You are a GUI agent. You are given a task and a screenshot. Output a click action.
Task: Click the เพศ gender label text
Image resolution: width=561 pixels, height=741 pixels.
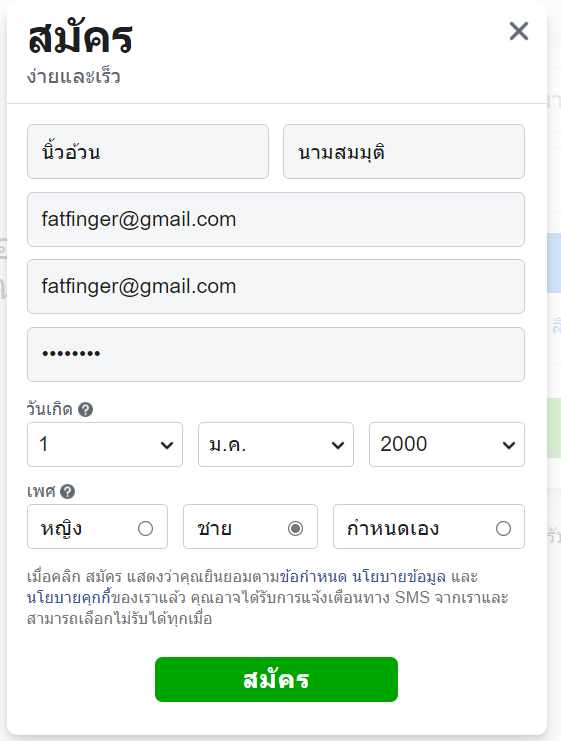coord(41,491)
